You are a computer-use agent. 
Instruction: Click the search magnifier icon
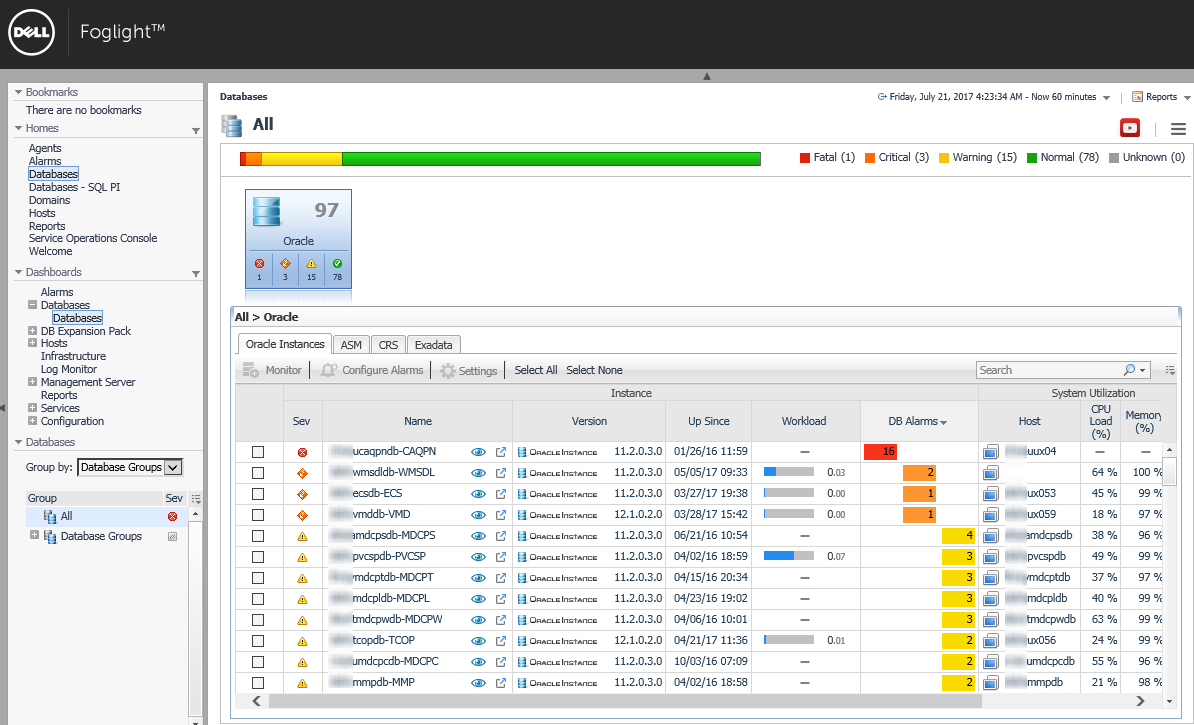coord(1129,369)
